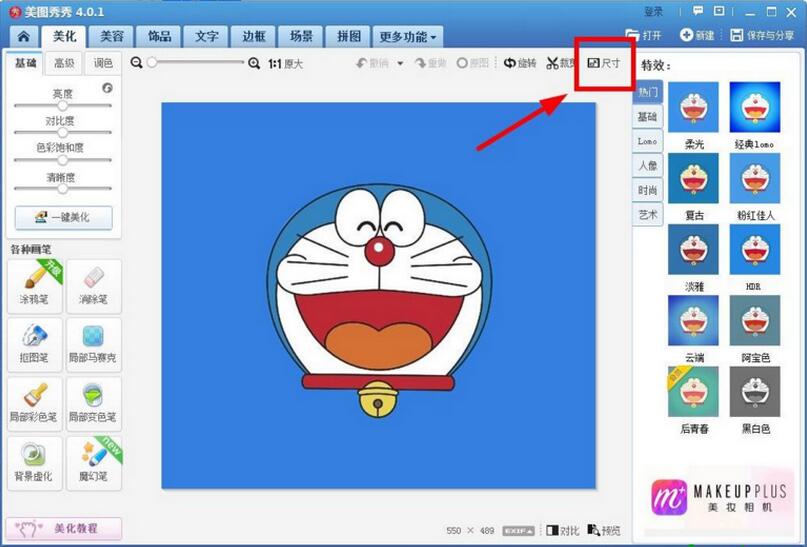Open the 尺寸 resize tool
The height and width of the screenshot is (547, 807).
(604, 63)
